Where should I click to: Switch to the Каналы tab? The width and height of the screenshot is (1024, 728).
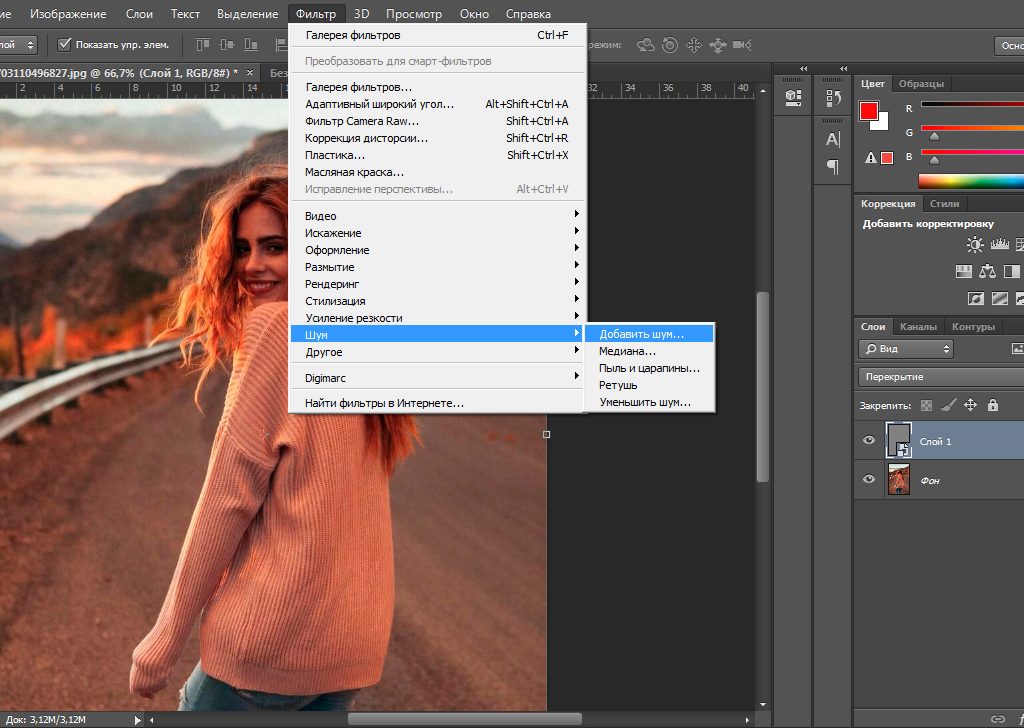(x=919, y=325)
